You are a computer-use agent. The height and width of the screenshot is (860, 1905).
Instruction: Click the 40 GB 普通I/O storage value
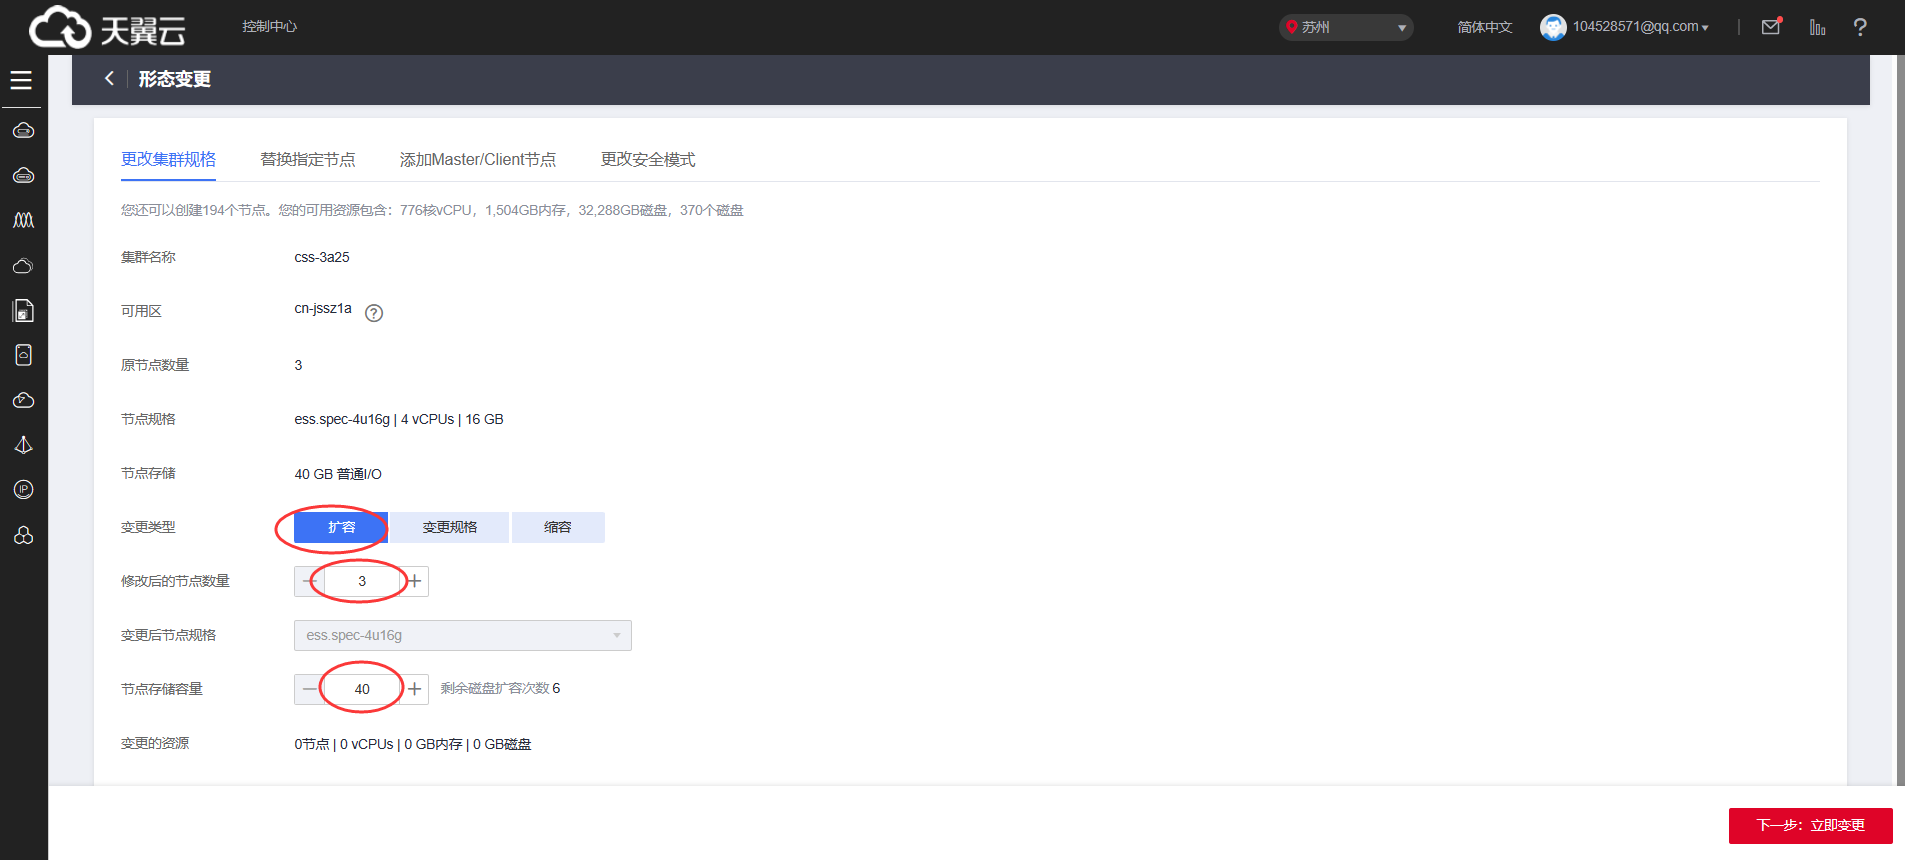click(338, 474)
